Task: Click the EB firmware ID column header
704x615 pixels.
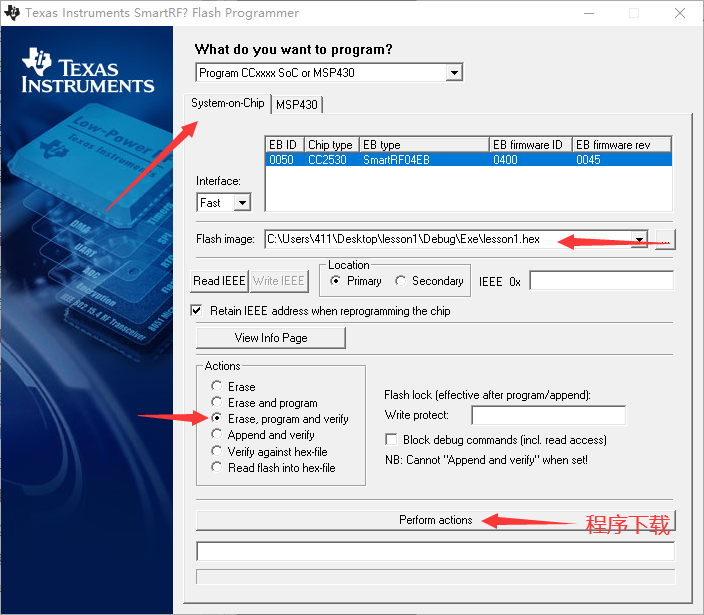Action: 531,145
